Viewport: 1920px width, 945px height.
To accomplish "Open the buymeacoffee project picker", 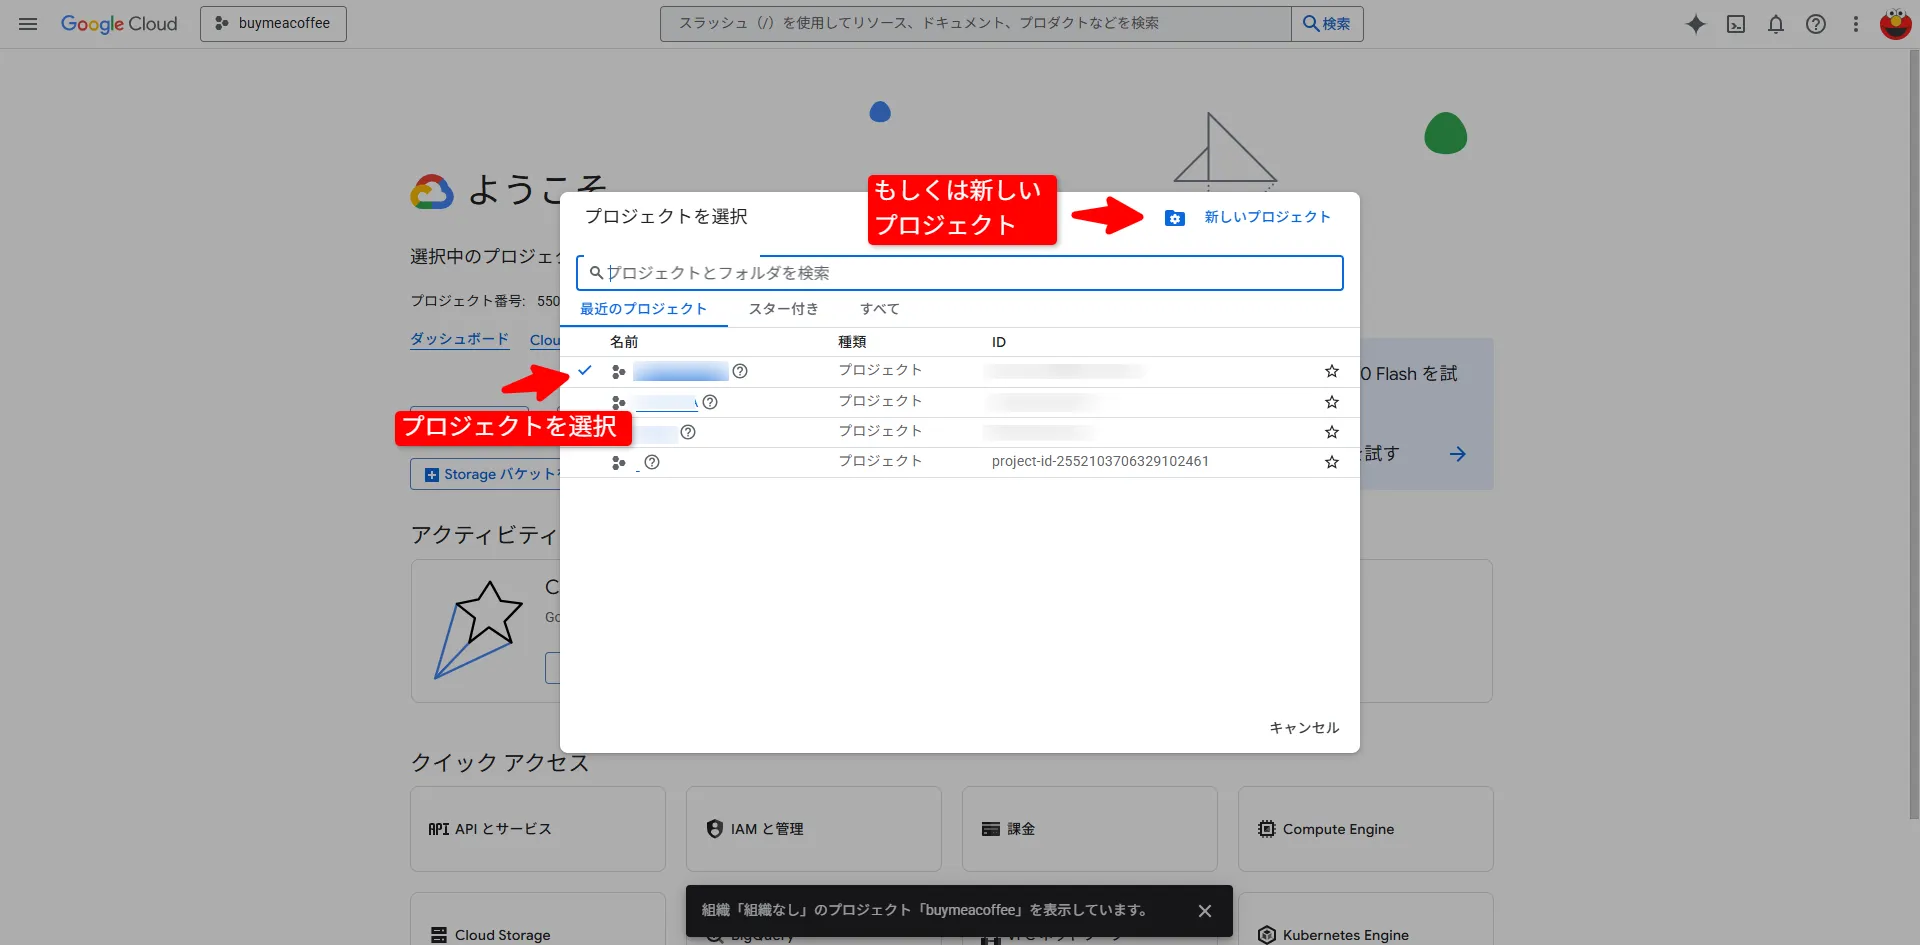I will click(x=273, y=24).
